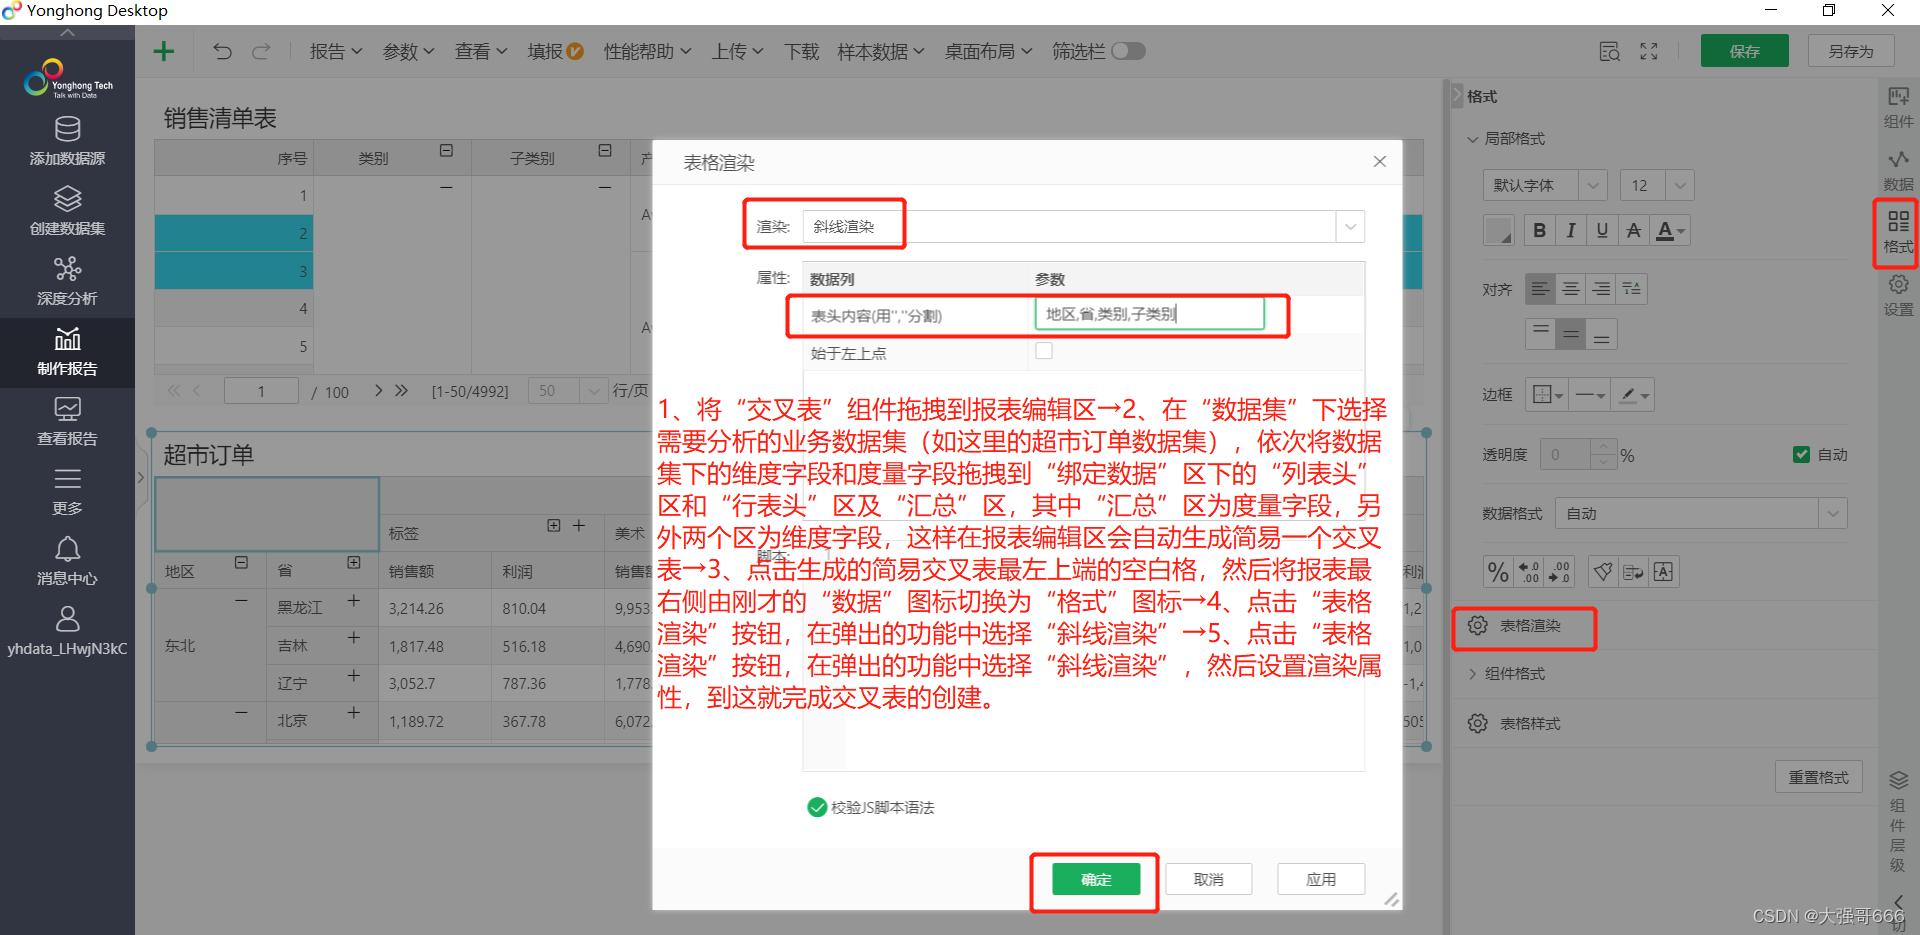This screenshot has height=935, width=1920.
Task: Uncheck 透明度 自动 checkbox
Action: [1802, 455]
